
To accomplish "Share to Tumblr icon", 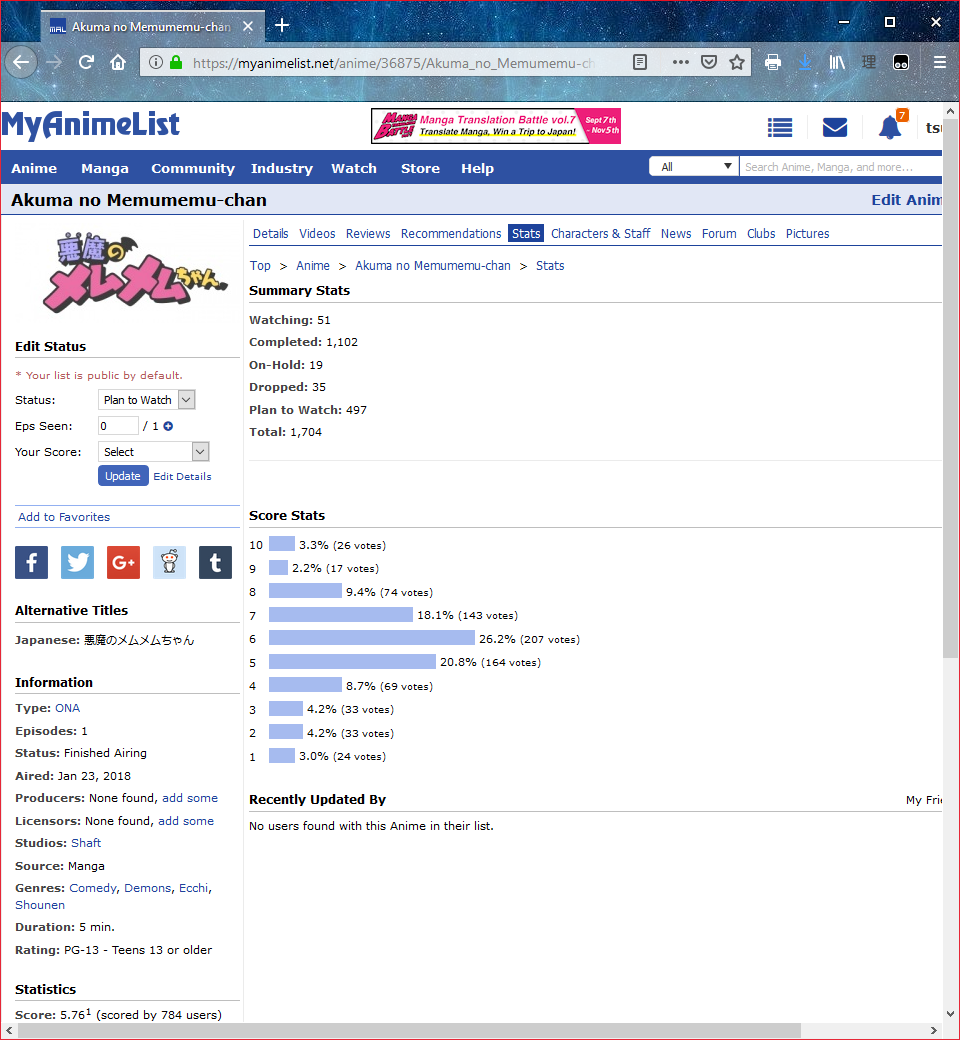I will 215,563.
